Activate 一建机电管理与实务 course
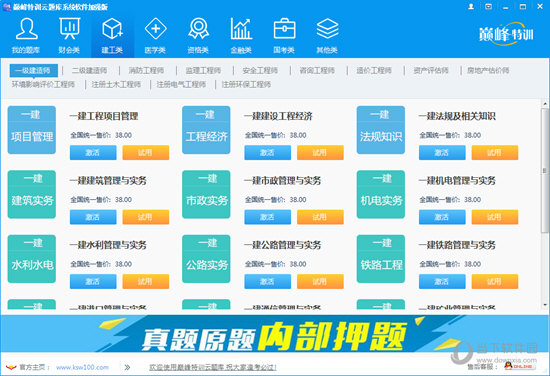550x376 pixels. click(442, 217)
